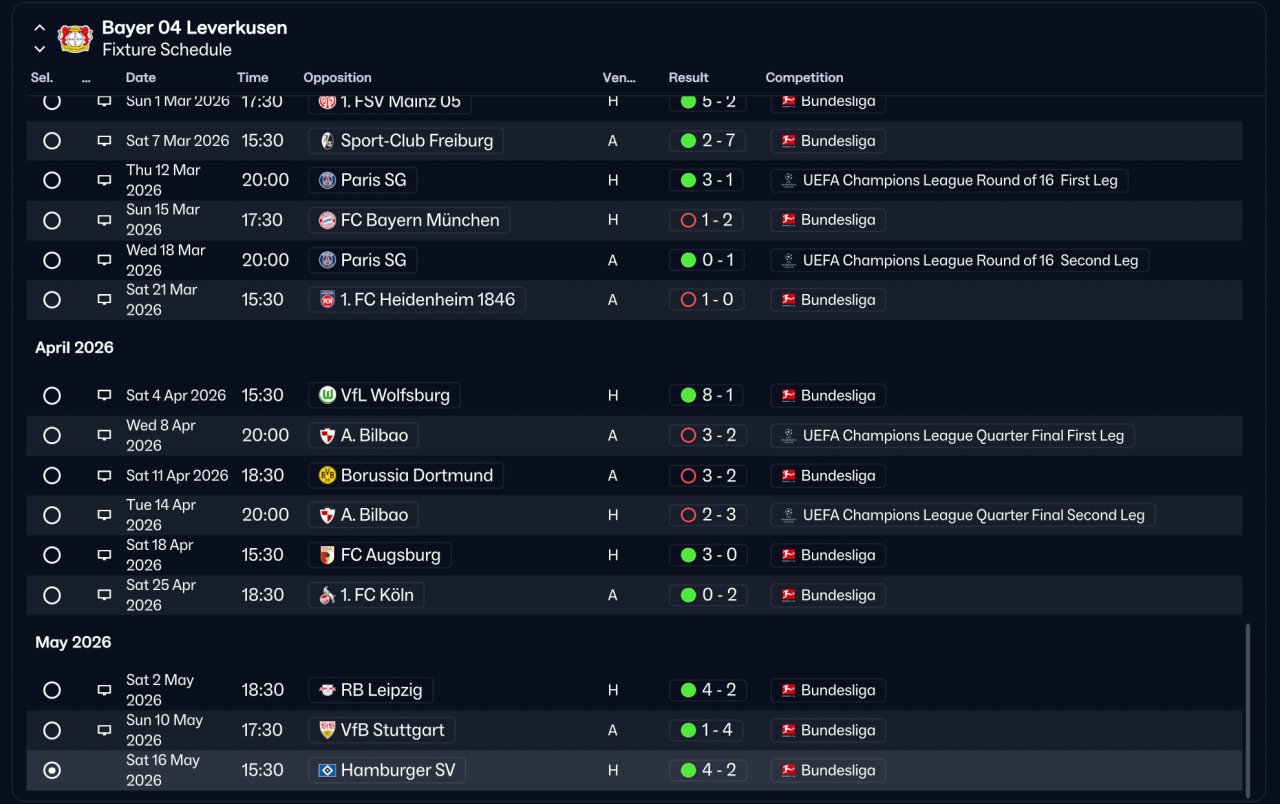The width and height of the screenshot is (1280, 804).
Task: Click the TV icon on the Paris SG home row
Action: coord(104,180)
